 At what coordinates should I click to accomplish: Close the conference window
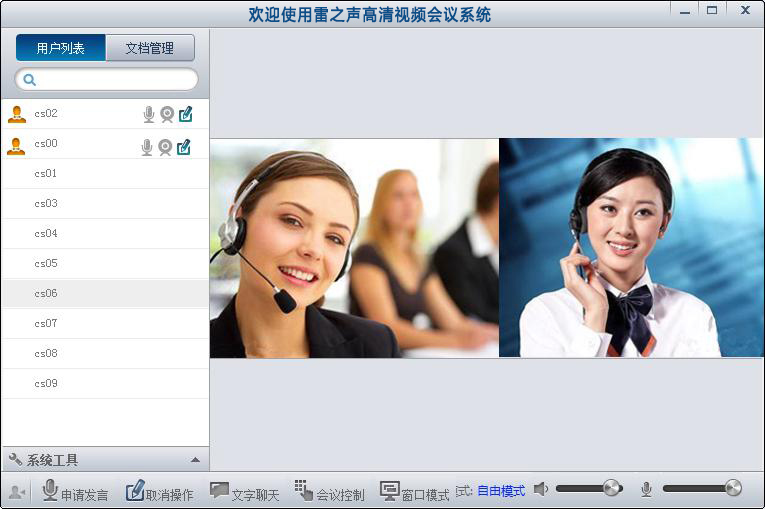click(x=745, y=10)
